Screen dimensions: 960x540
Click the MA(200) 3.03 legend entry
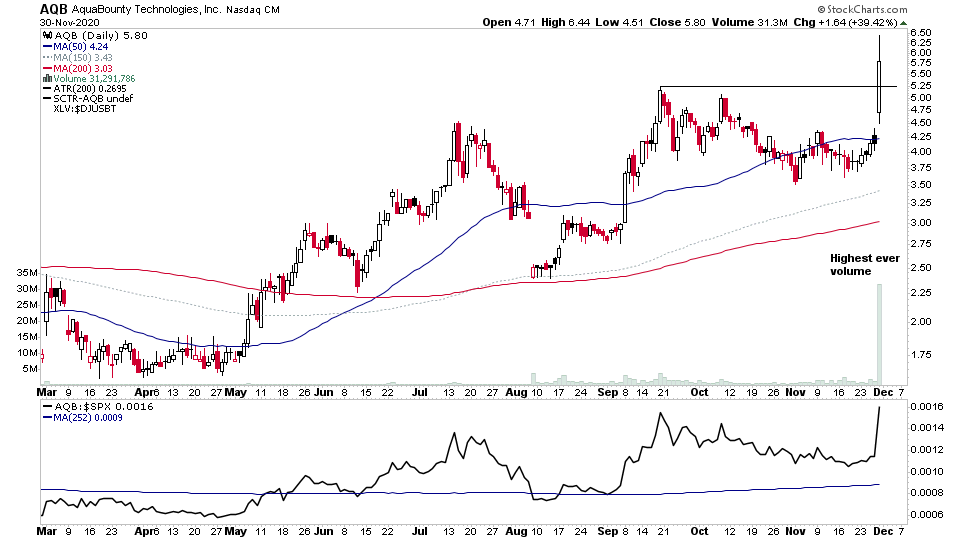click(x=83, y=69)
